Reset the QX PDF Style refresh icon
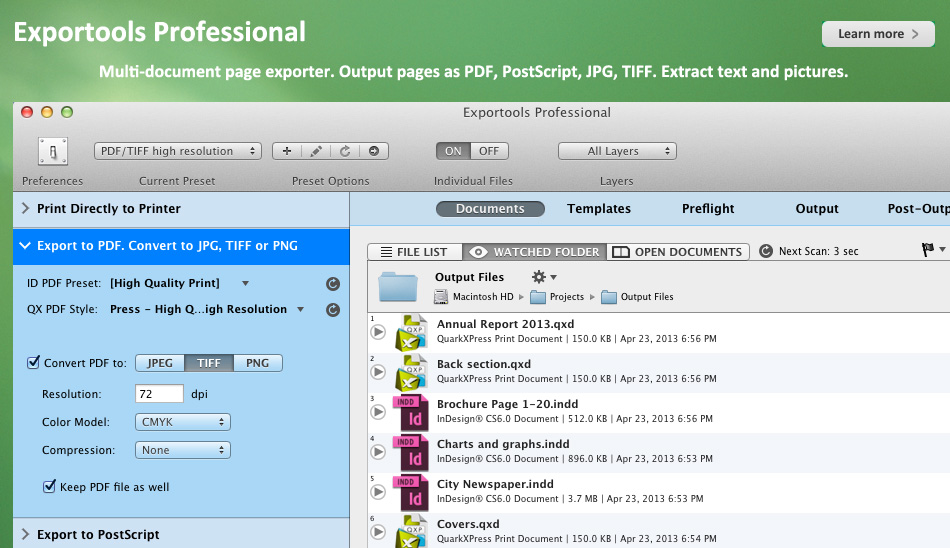Viewport: 950px width, 548px height. 333,310
